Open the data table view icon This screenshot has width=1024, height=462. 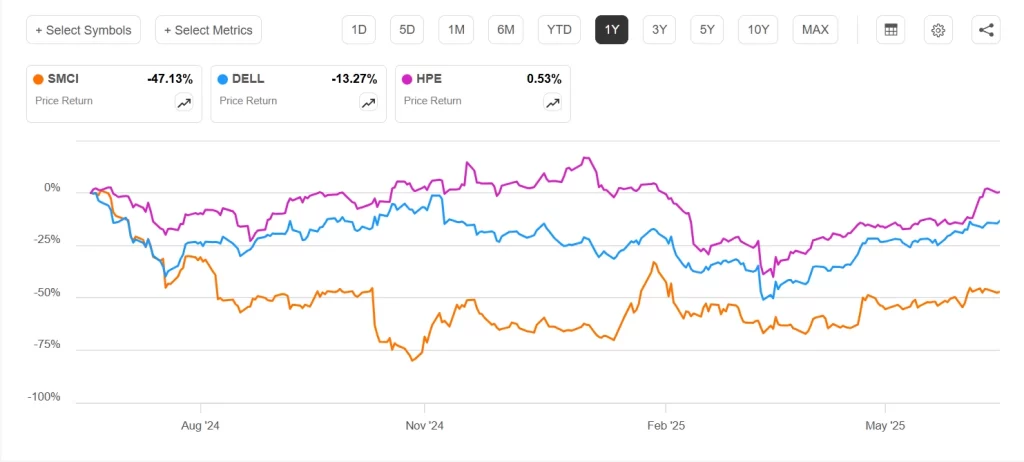890,30
